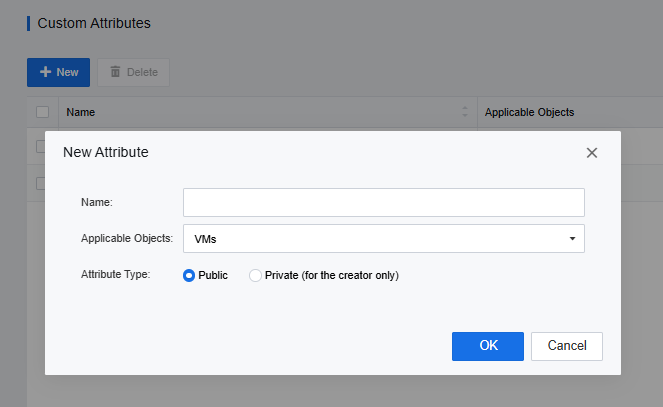The height and width of the screenshot is (407, 663).
Task: Open the Applicable Objects dropdown
Action: pyautogui.click(x=384, y=239)
